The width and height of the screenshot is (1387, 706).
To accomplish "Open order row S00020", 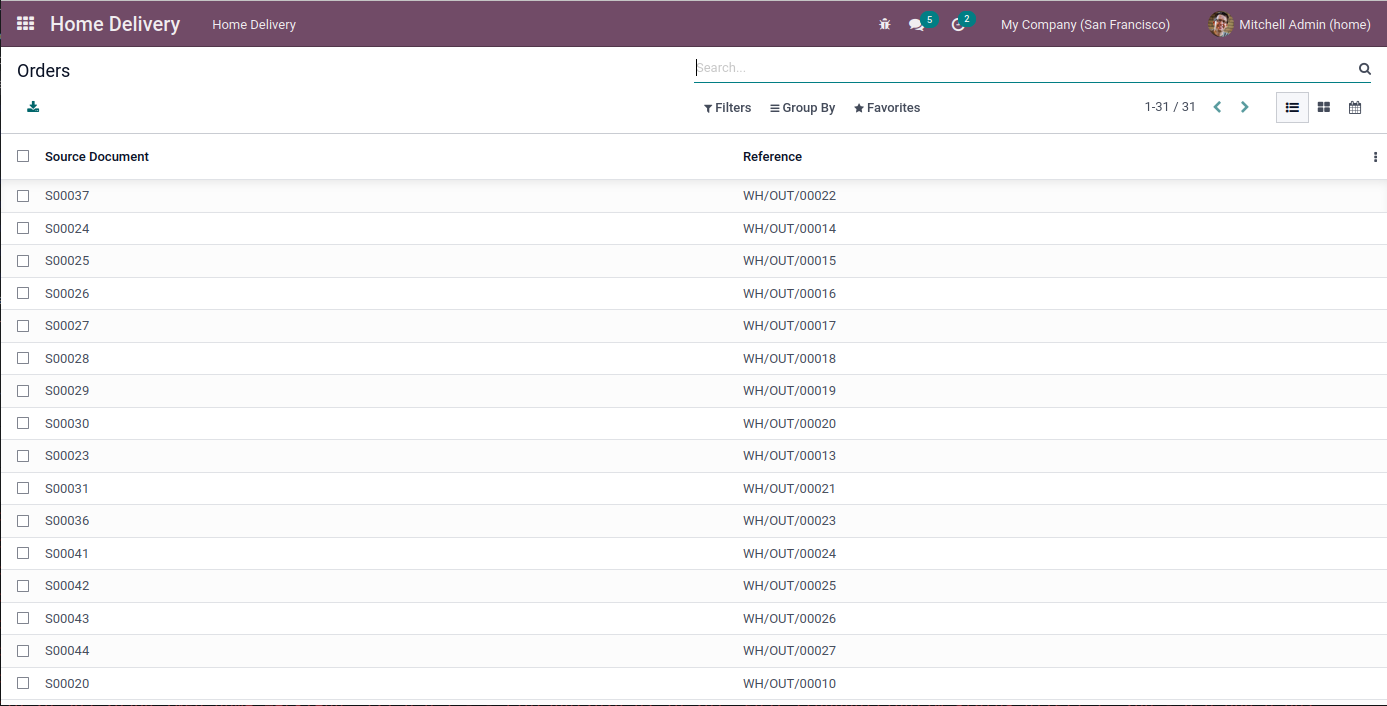I will 694,684.
